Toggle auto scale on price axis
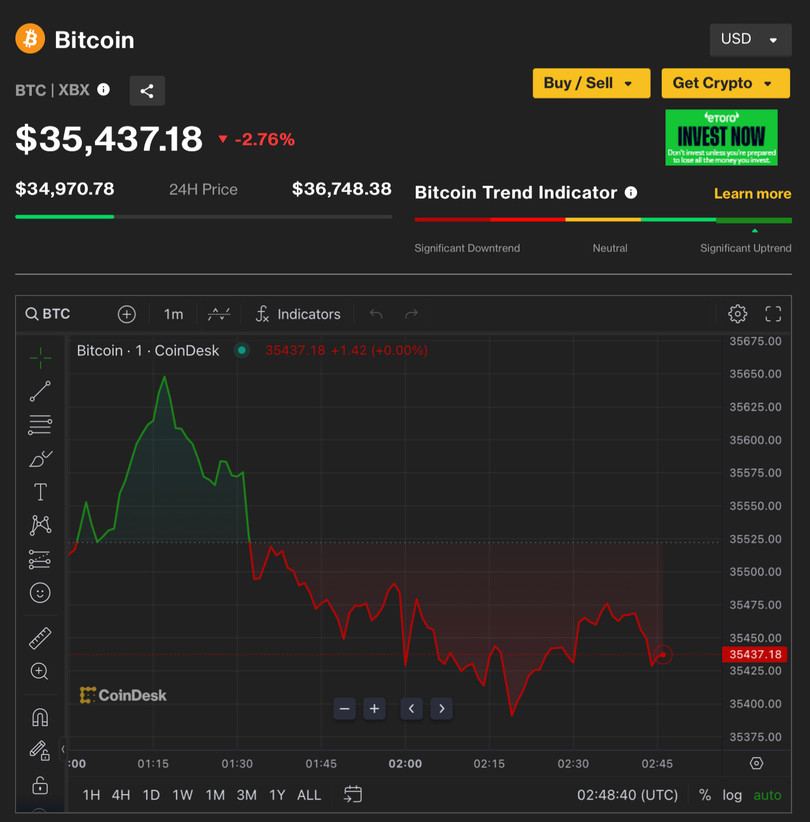Screen dimensions: 810x822 click(x=767, y=795)
